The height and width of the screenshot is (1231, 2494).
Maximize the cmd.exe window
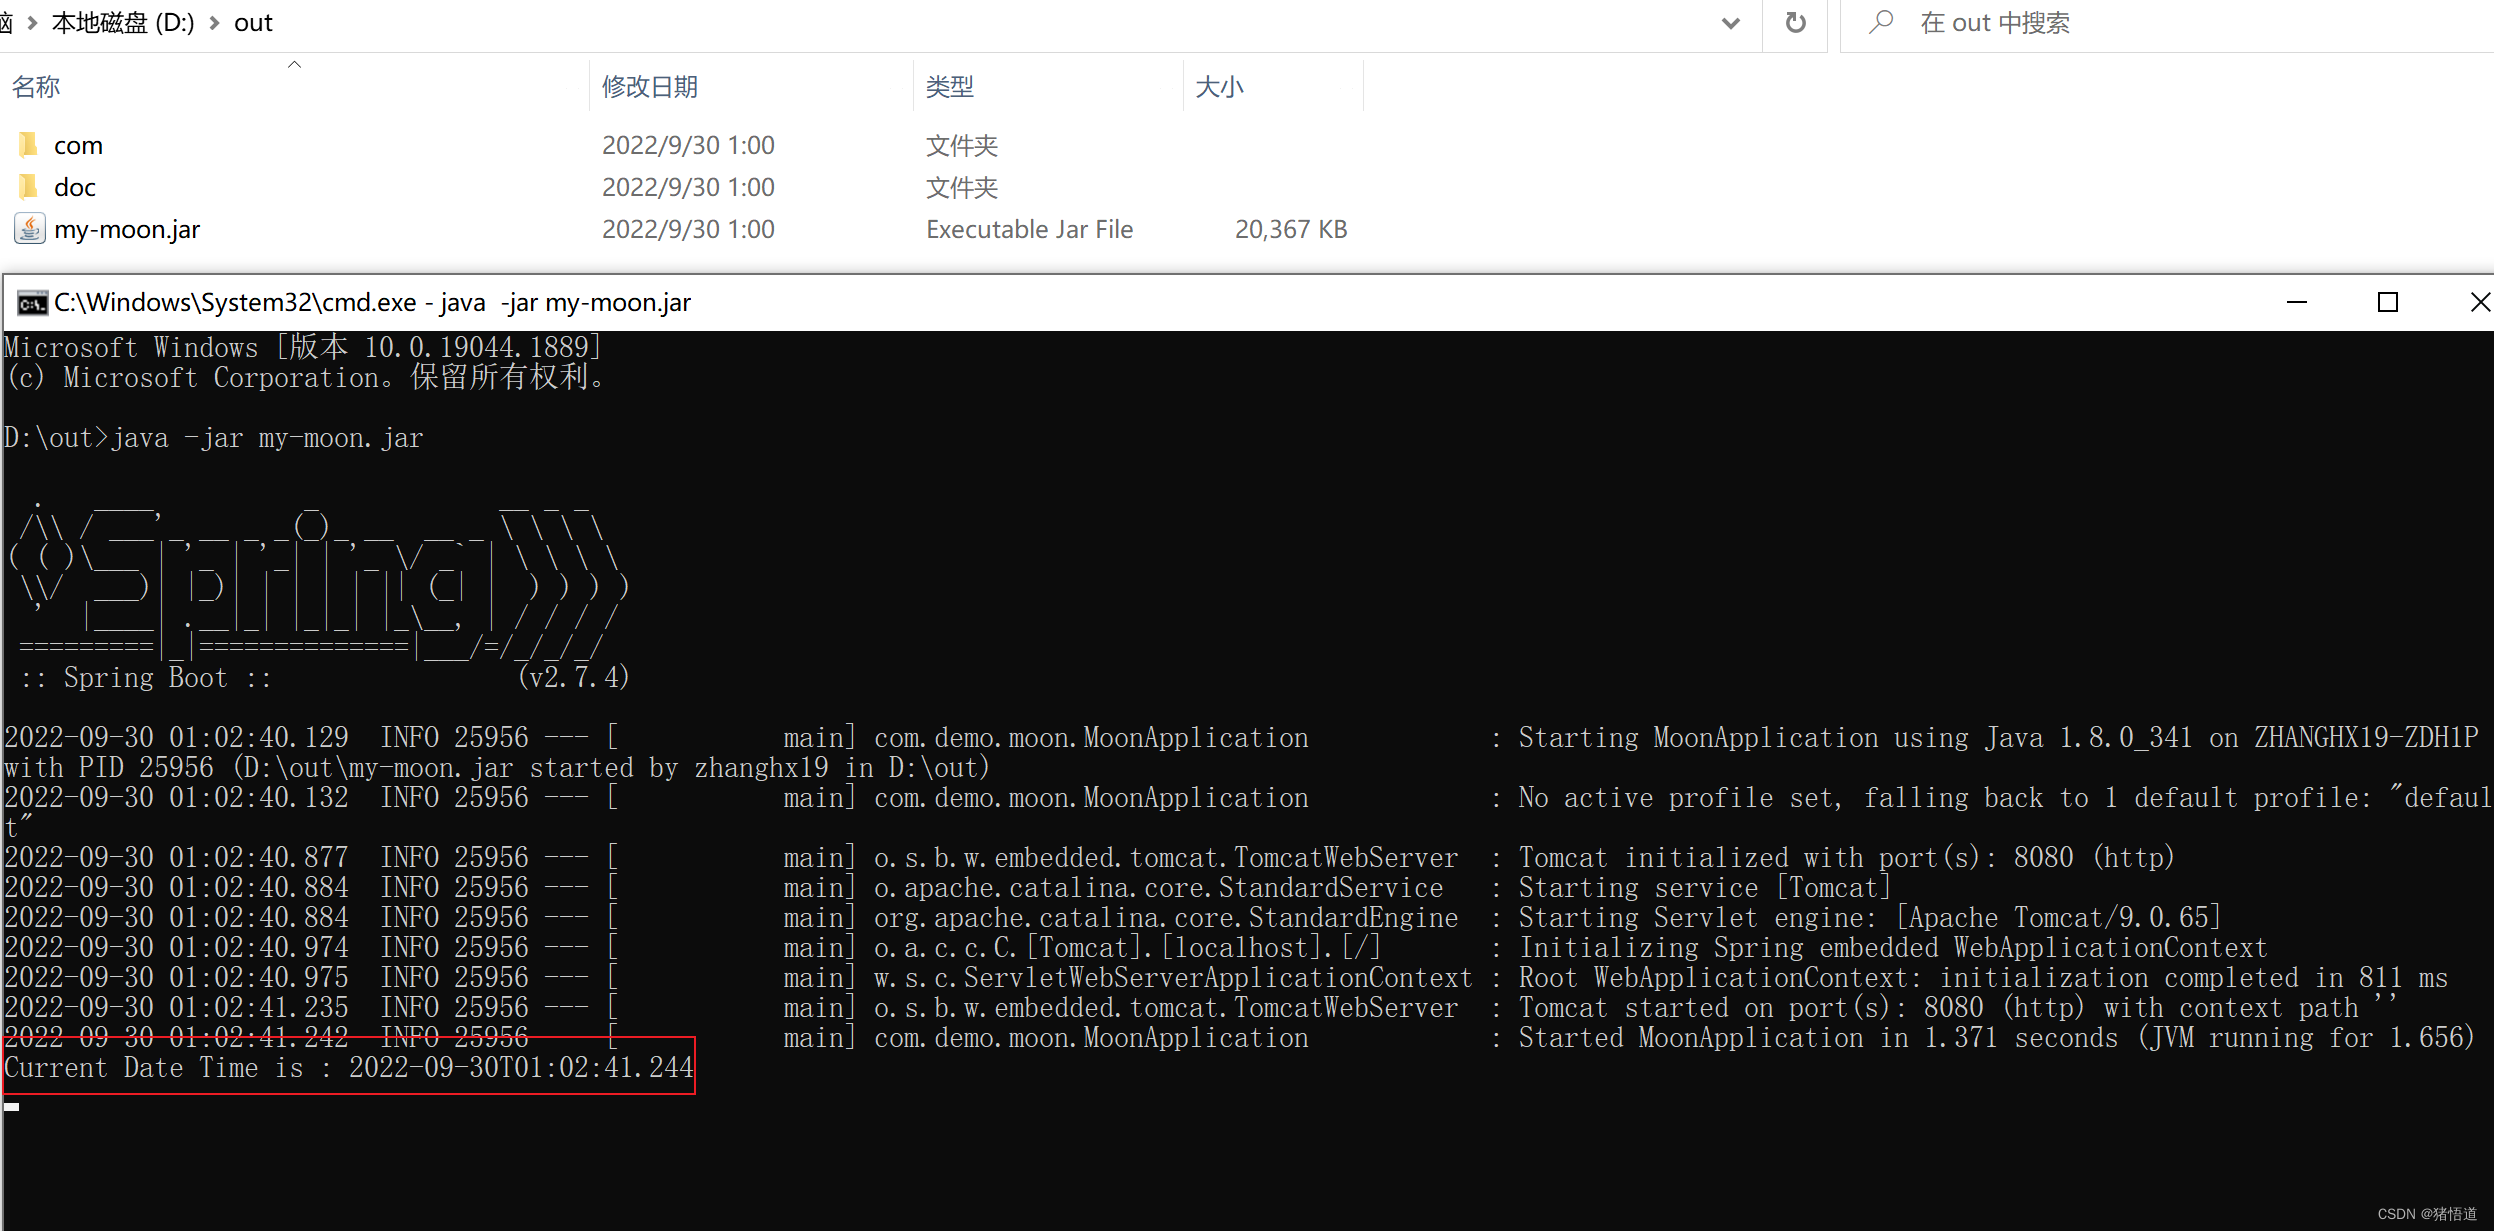pyautogui.click(x=2388, y=302)
